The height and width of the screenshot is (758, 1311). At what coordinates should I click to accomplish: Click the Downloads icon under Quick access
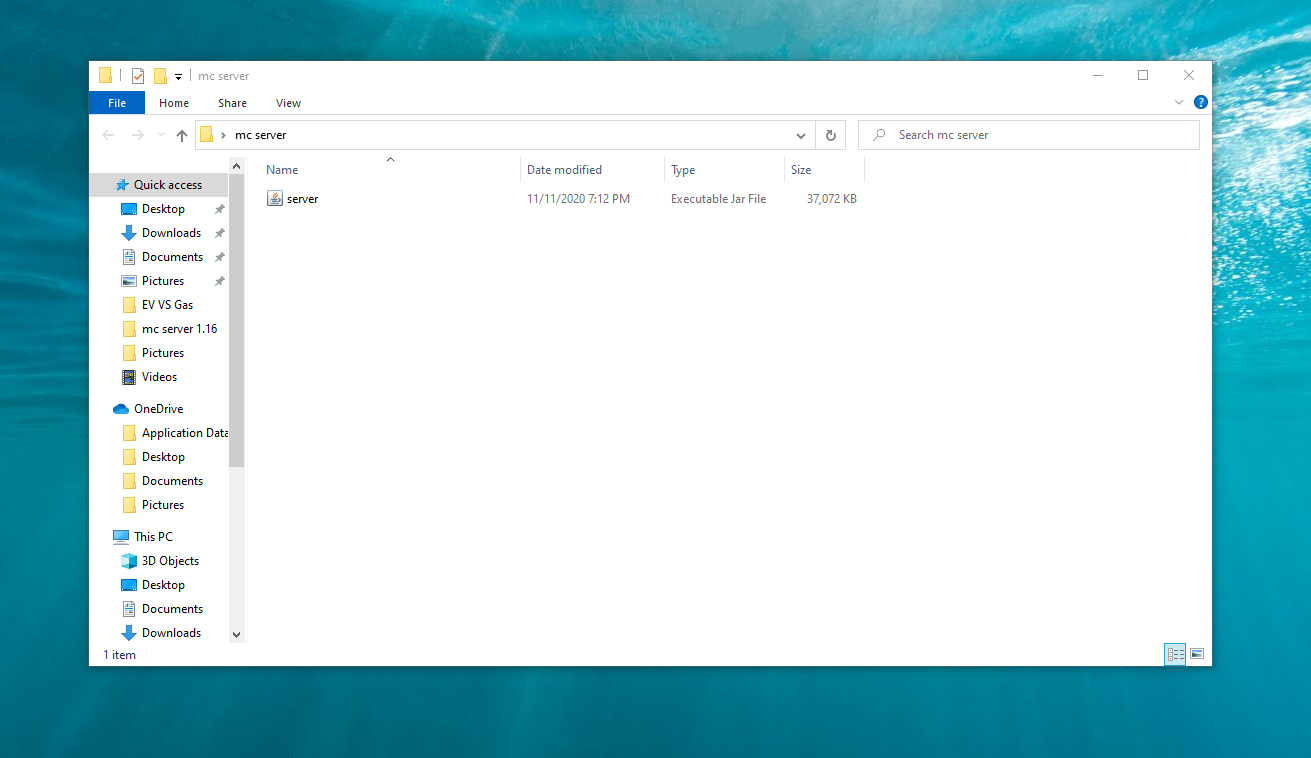point(130,232)
